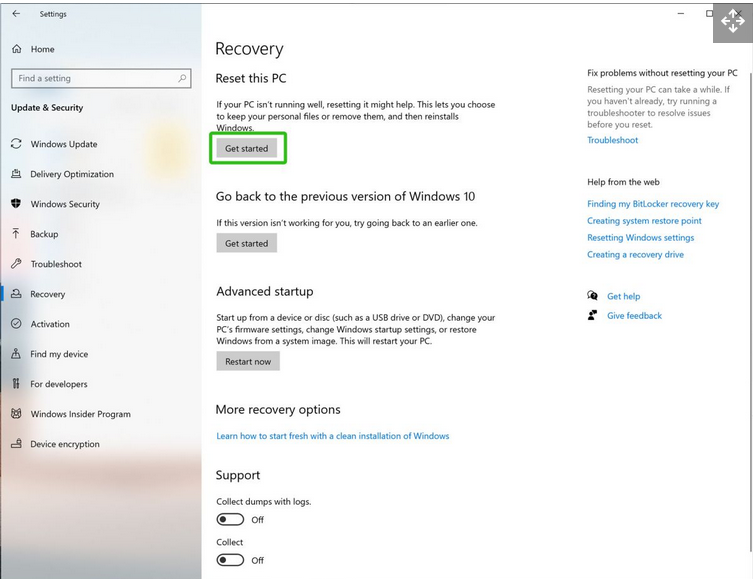The image size is (753, 579).
Task: Select For developers in sidebar
Action: (59, 384)
